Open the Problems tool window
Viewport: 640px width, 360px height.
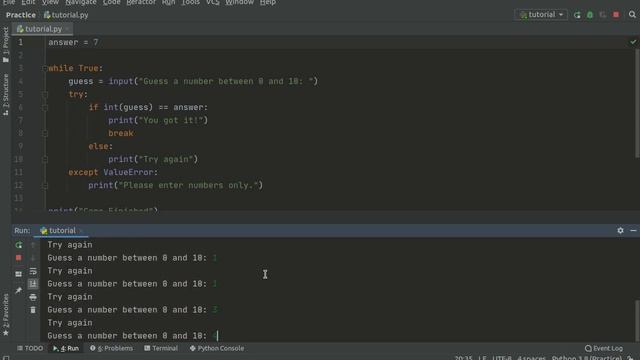pos(111,348)
